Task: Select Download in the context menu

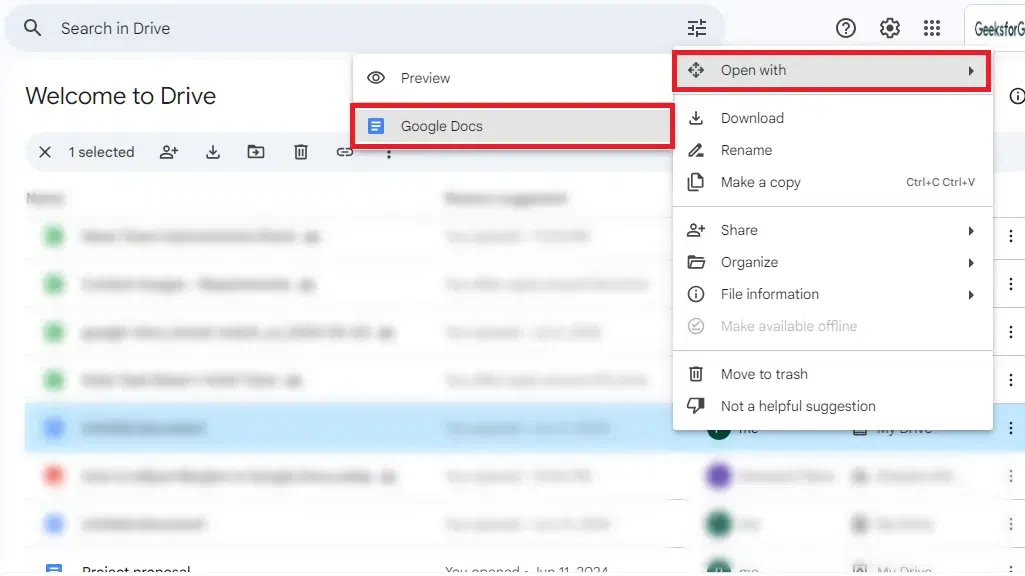Action: (832, 118)
